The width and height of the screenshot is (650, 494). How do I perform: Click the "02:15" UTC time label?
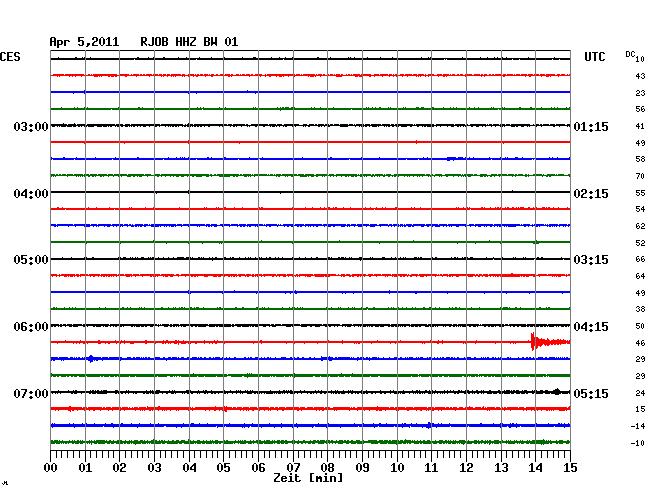pyautogui.click(x=591, y=194)
